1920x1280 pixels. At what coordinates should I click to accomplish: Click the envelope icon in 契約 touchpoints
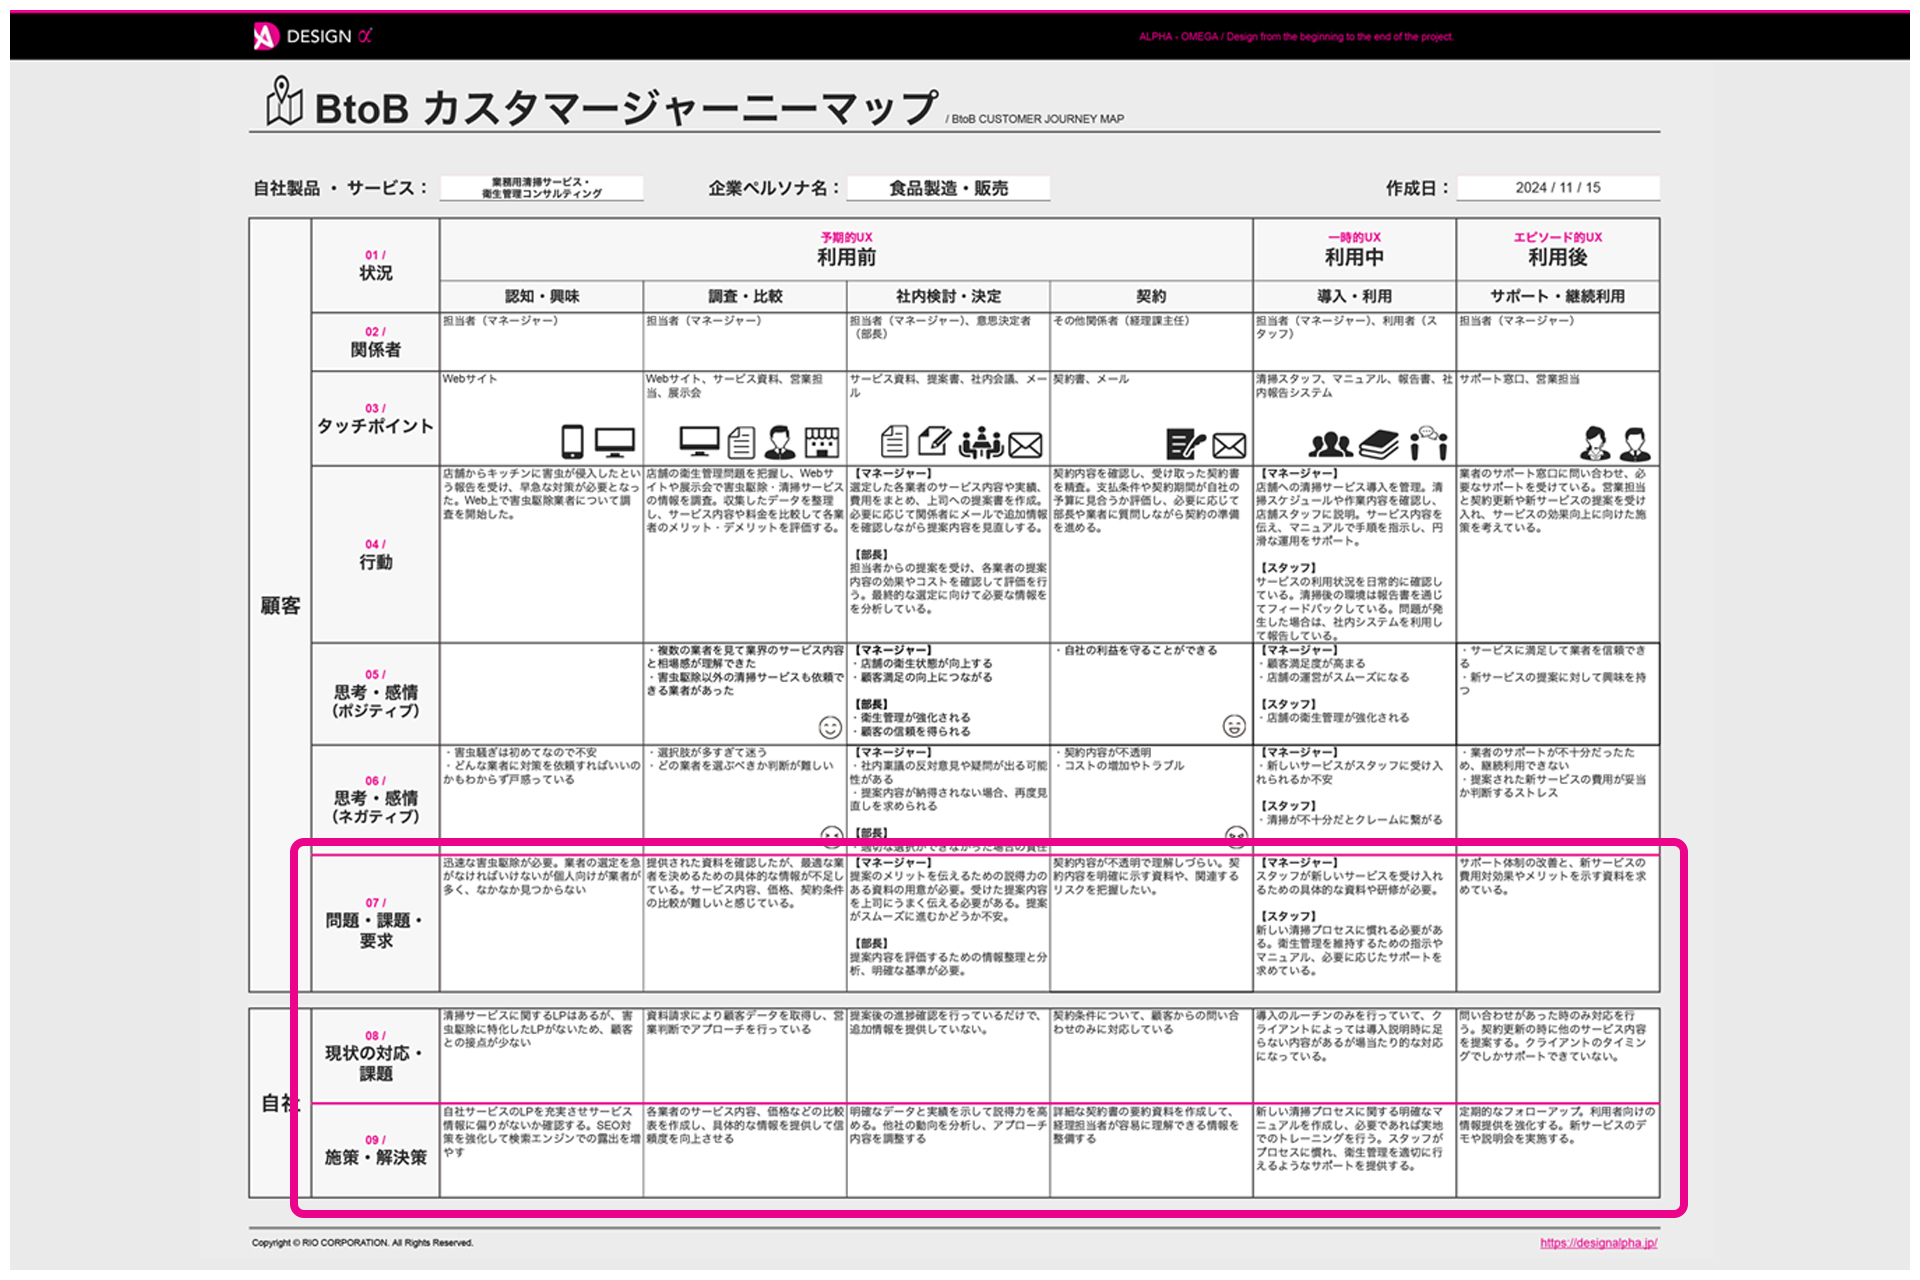point(1229,445)
